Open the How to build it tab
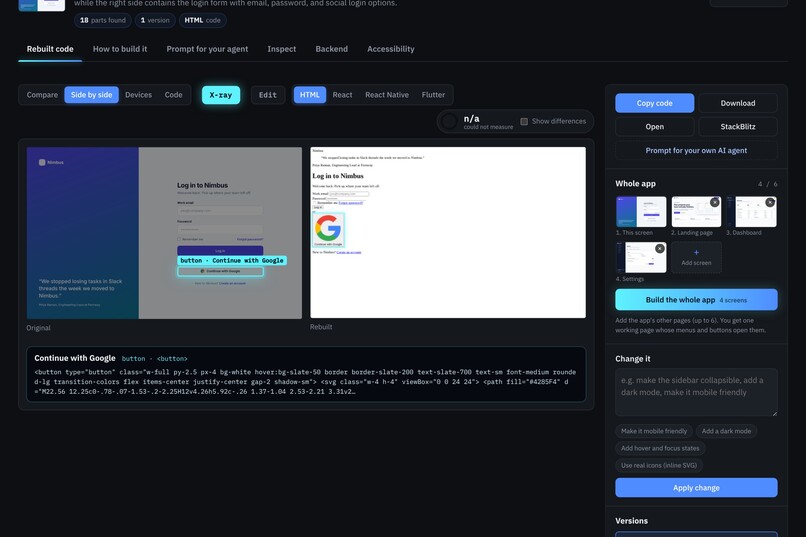Screen dimensions: 806x537 [120, 49]
